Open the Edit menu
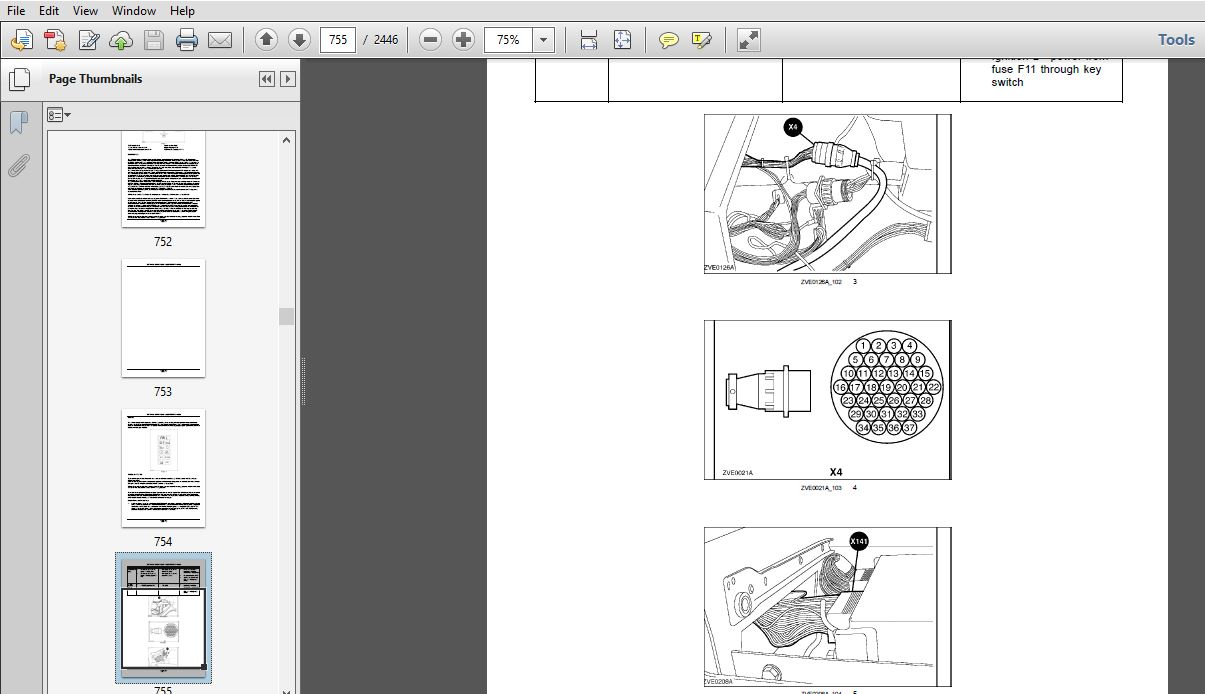Screen dimensions: 1205x694 (x=49, y=10)
